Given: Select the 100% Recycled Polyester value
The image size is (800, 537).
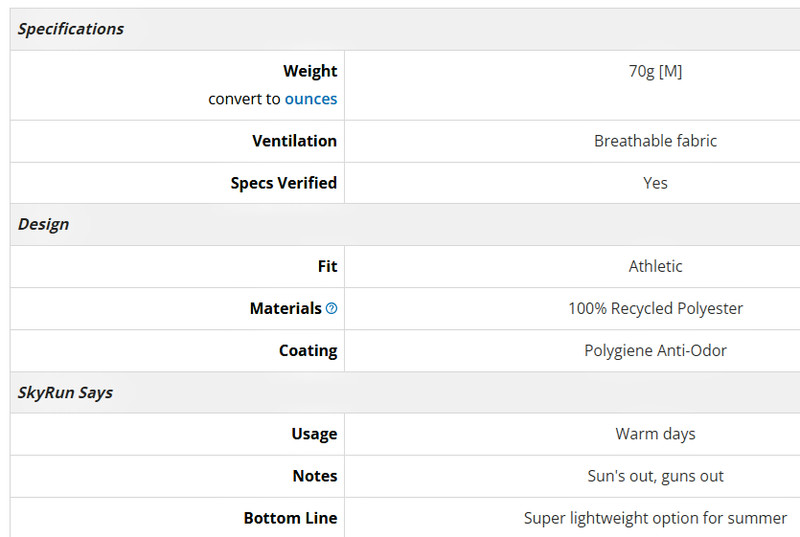Looking at the screenshot, I should coord(655,309).
